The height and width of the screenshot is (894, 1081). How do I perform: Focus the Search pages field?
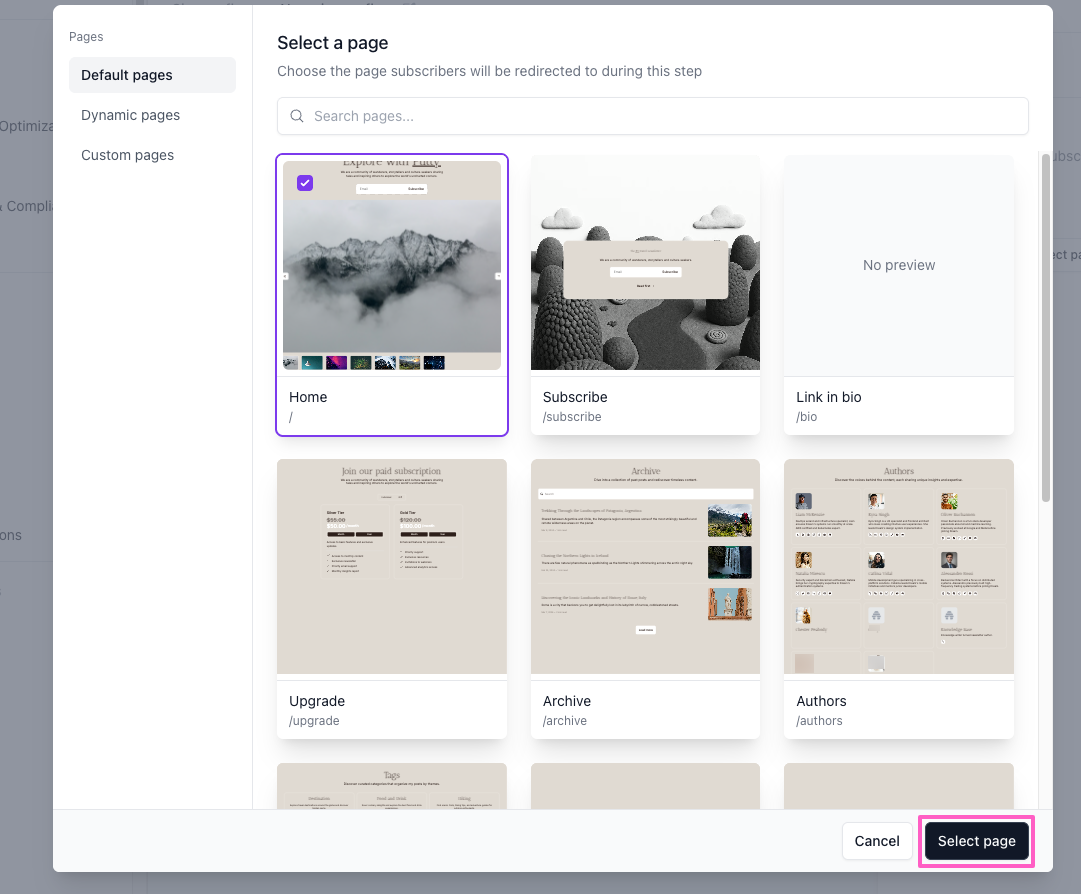click(652, 116)
